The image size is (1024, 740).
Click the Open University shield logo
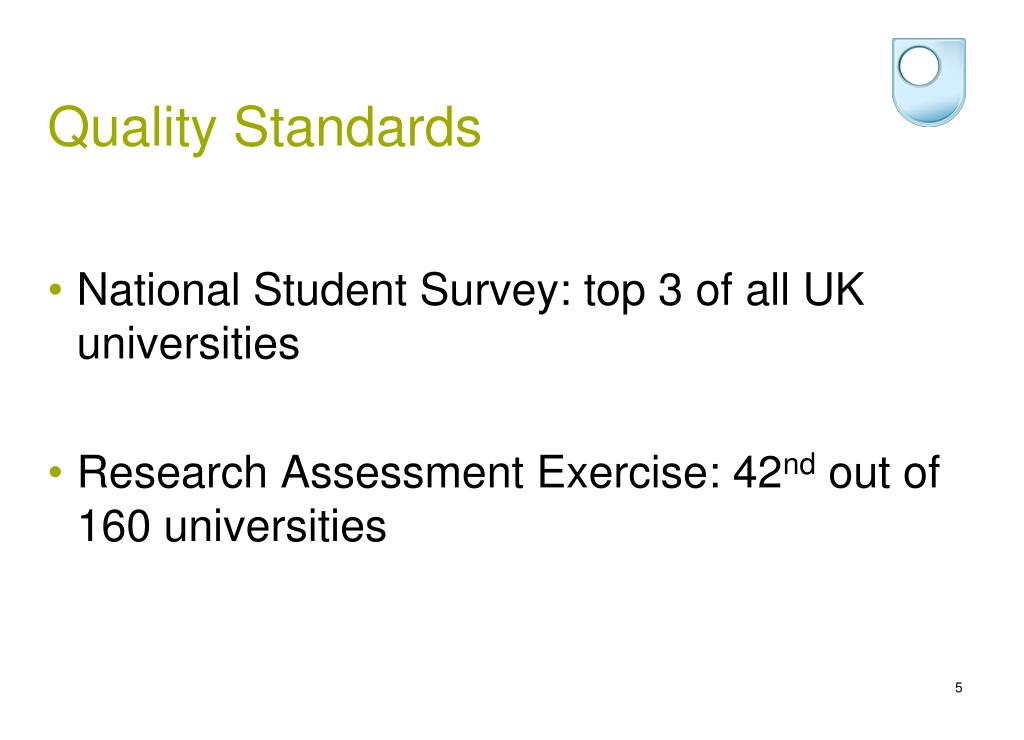929,82
